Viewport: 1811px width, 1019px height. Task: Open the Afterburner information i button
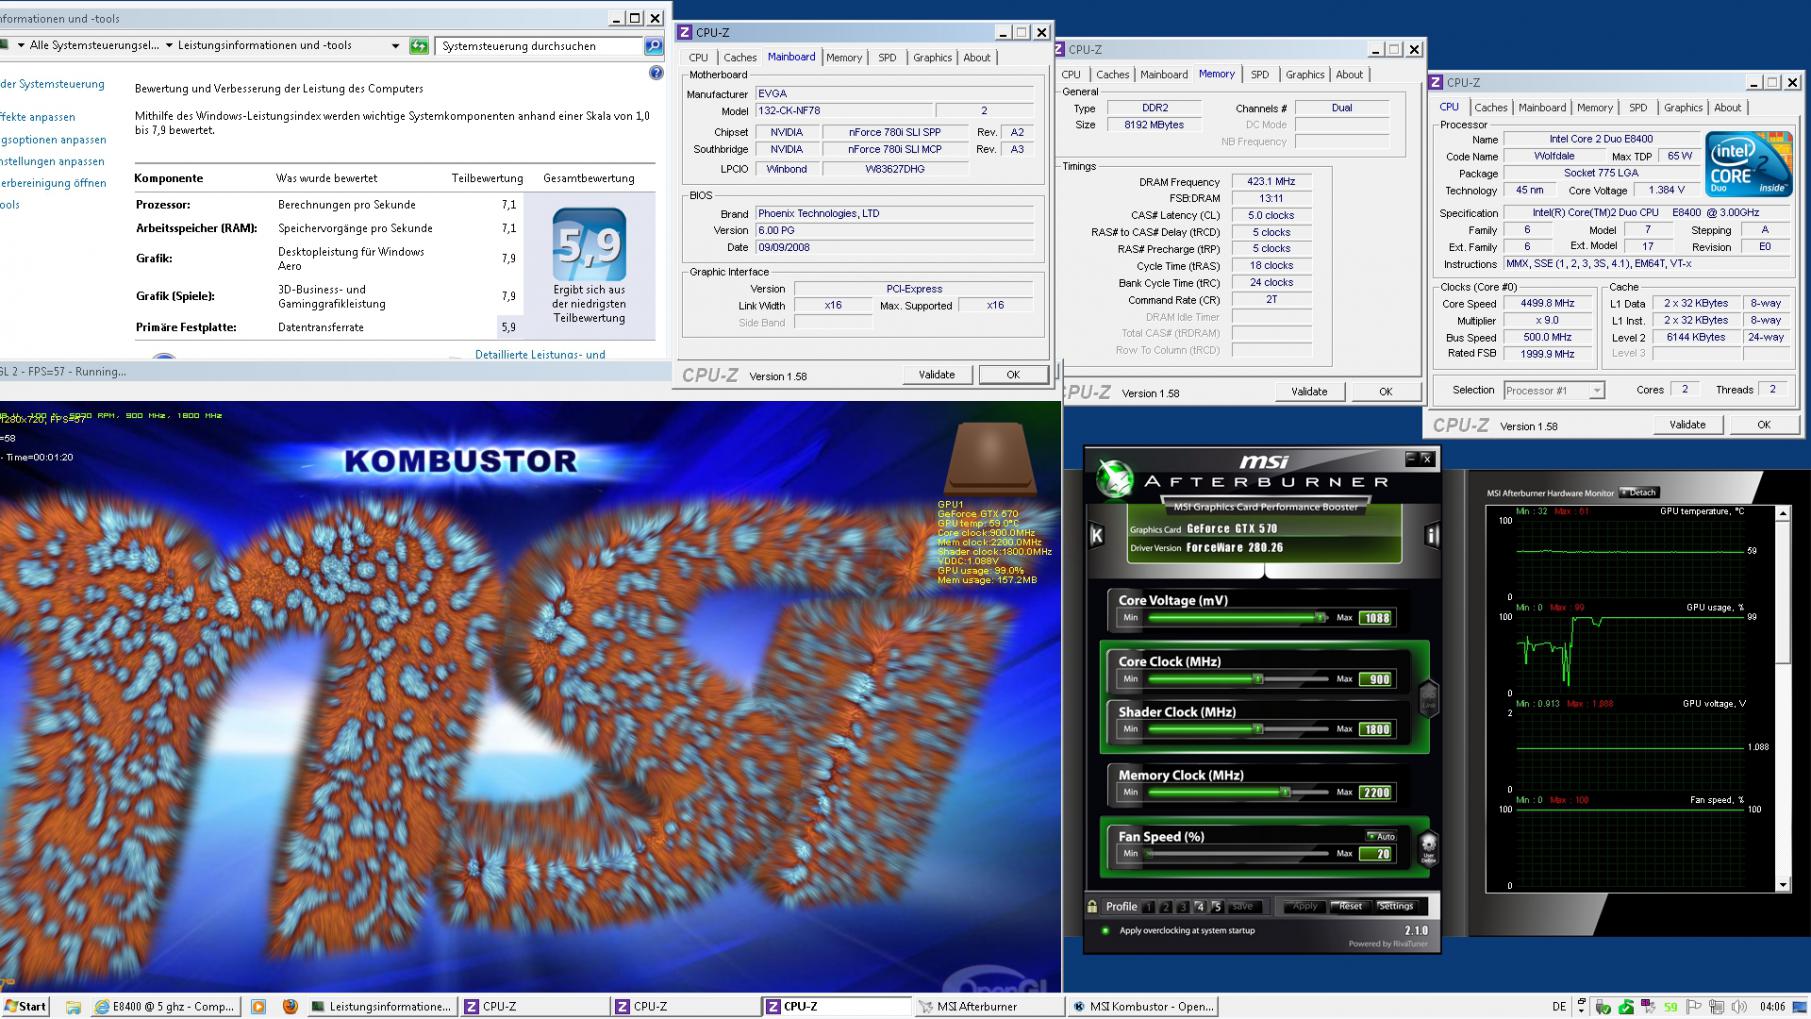click(x=1432, y=535)
